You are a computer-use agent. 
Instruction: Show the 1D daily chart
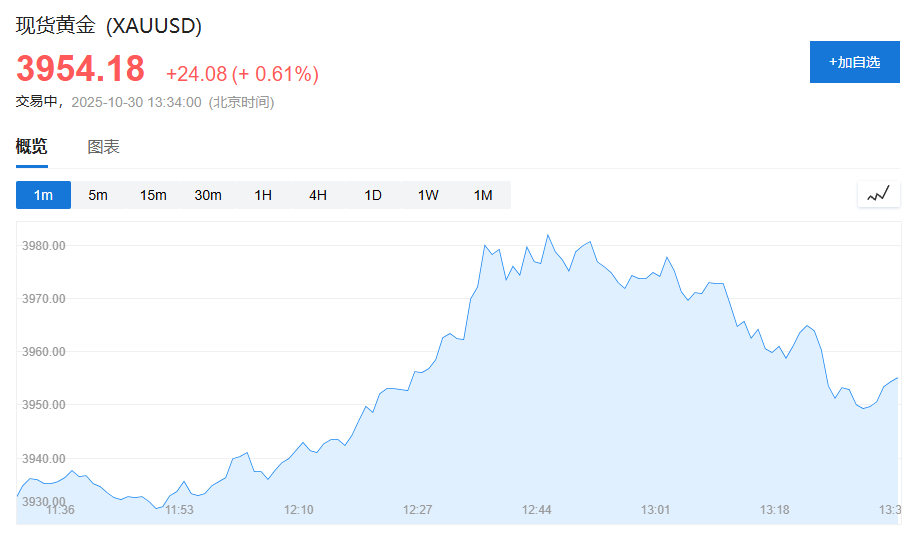click(x=373, y=195)
